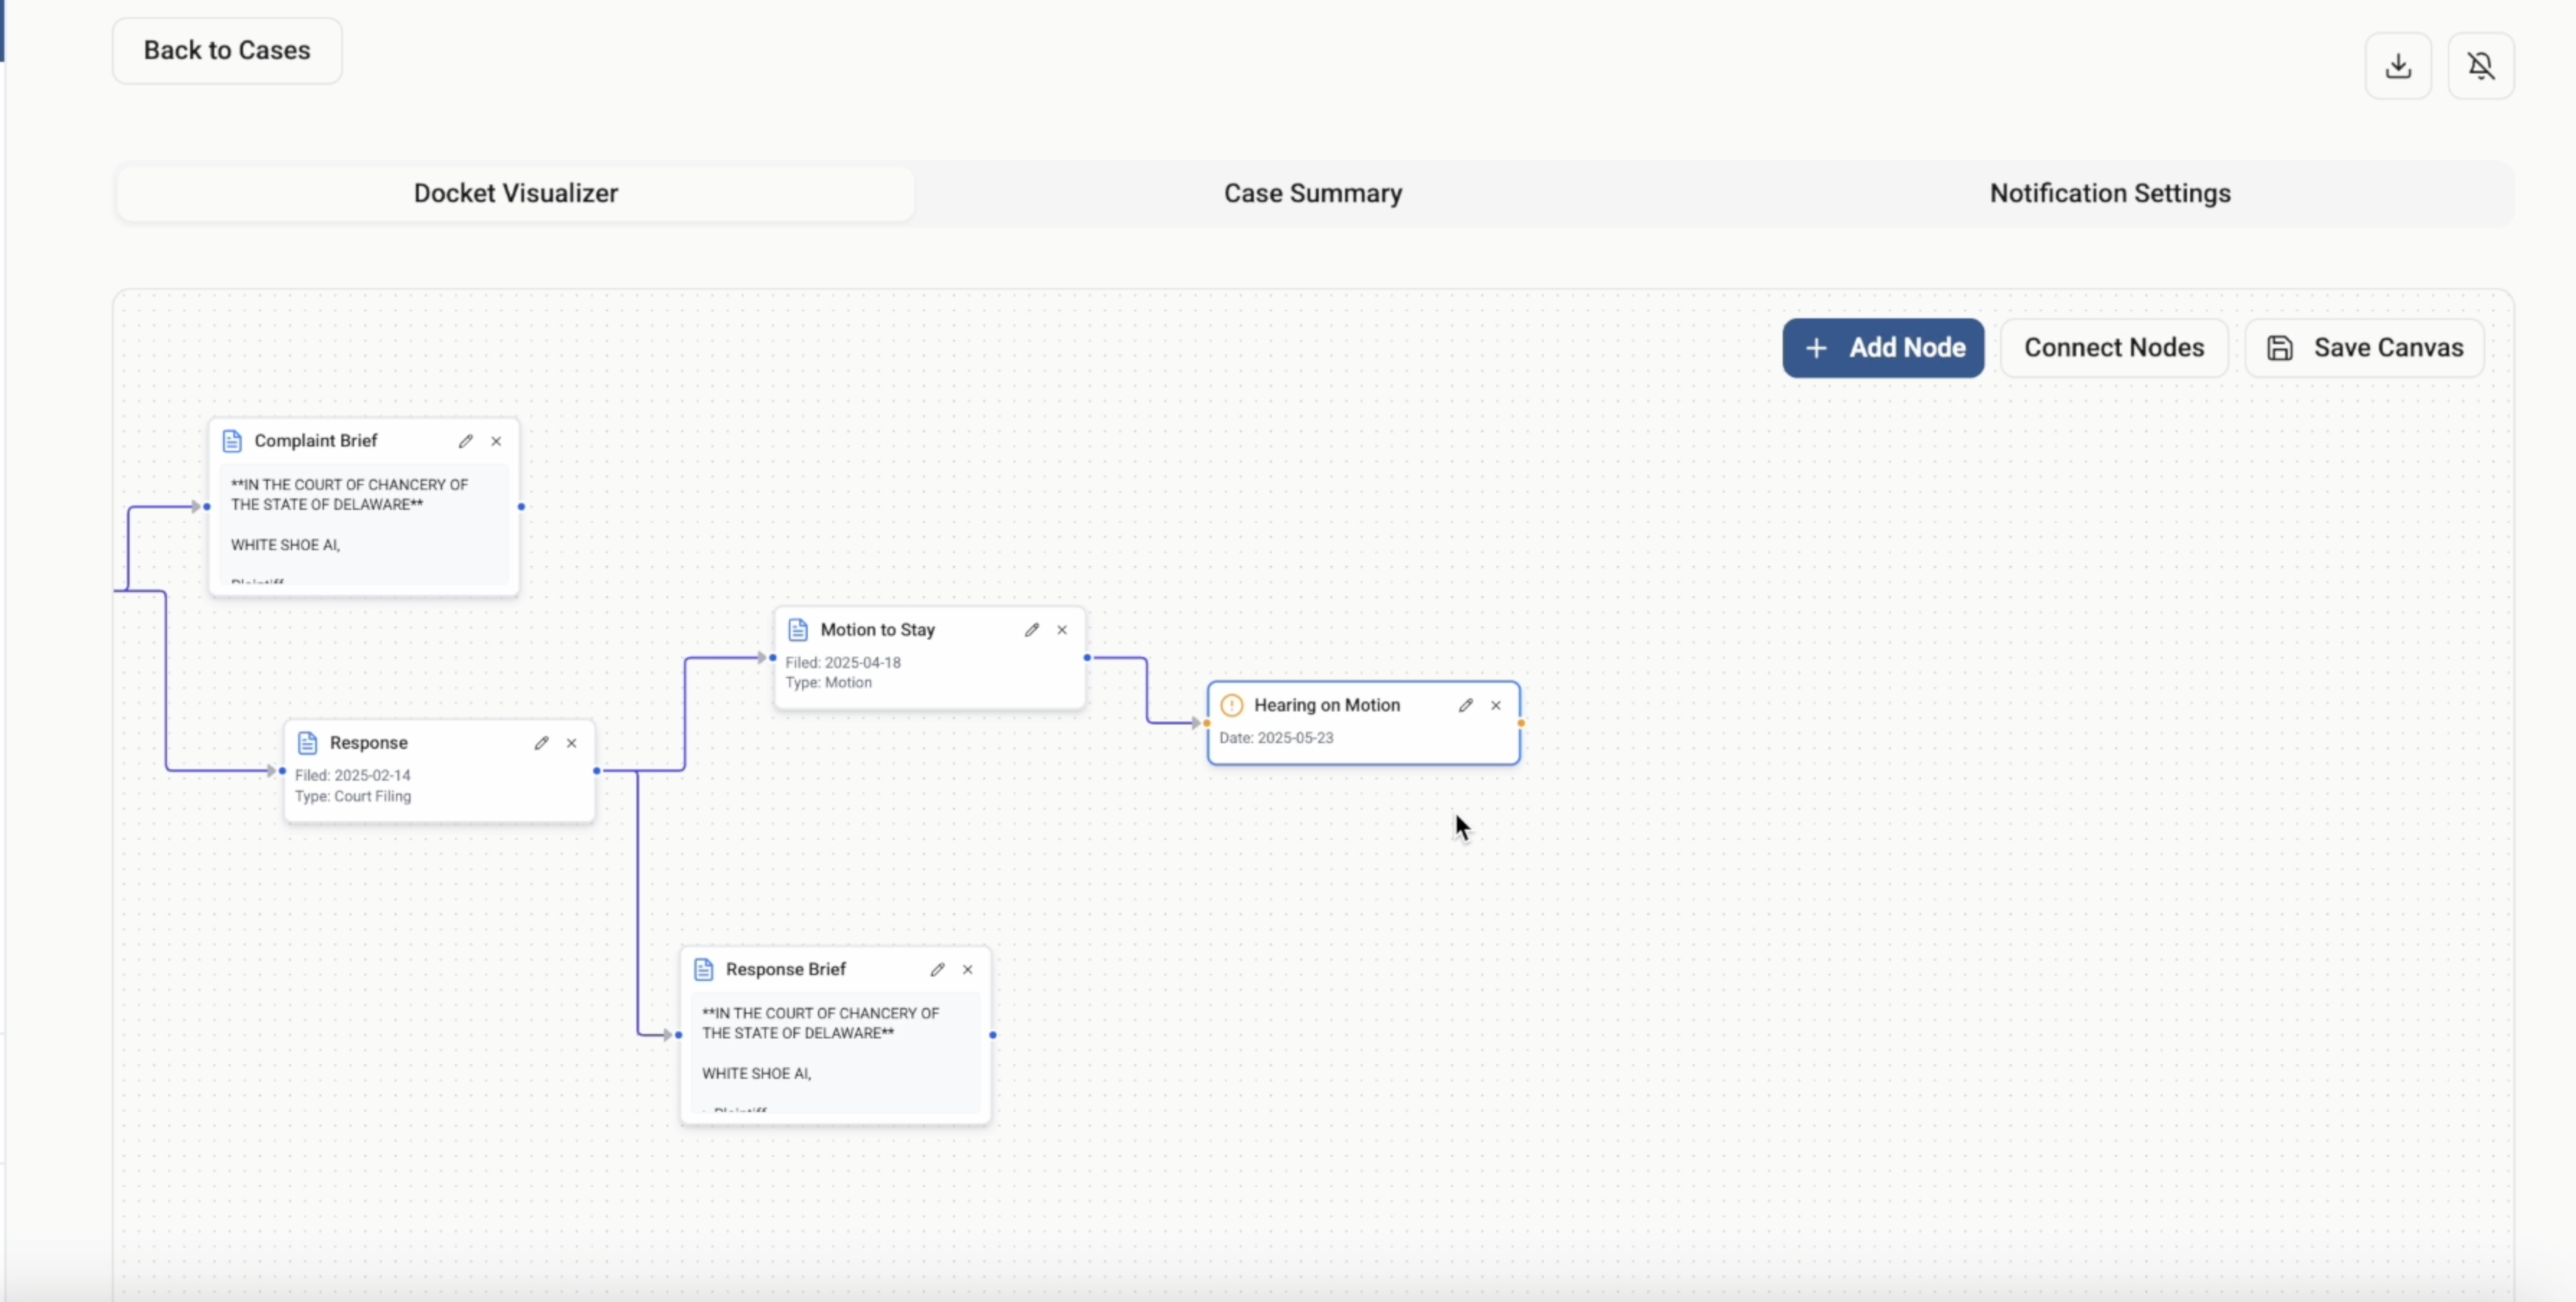Click the Motion to Stay document icon
This screenshot has width=2576, height=1302.
[x=798, y=630]
